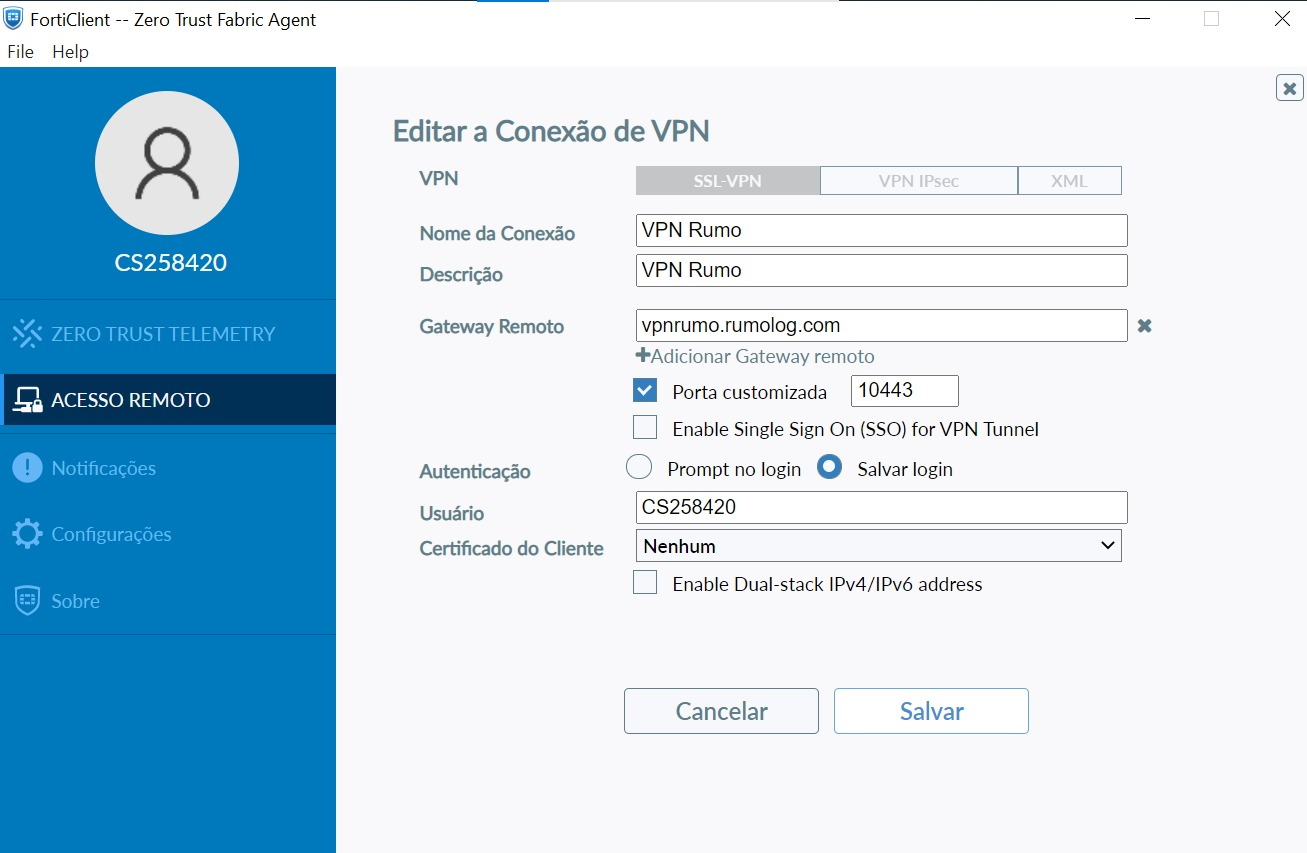
Task: Switch to the VPN IPsec tab
Action: pyautogui.click(x=919, y=181)
